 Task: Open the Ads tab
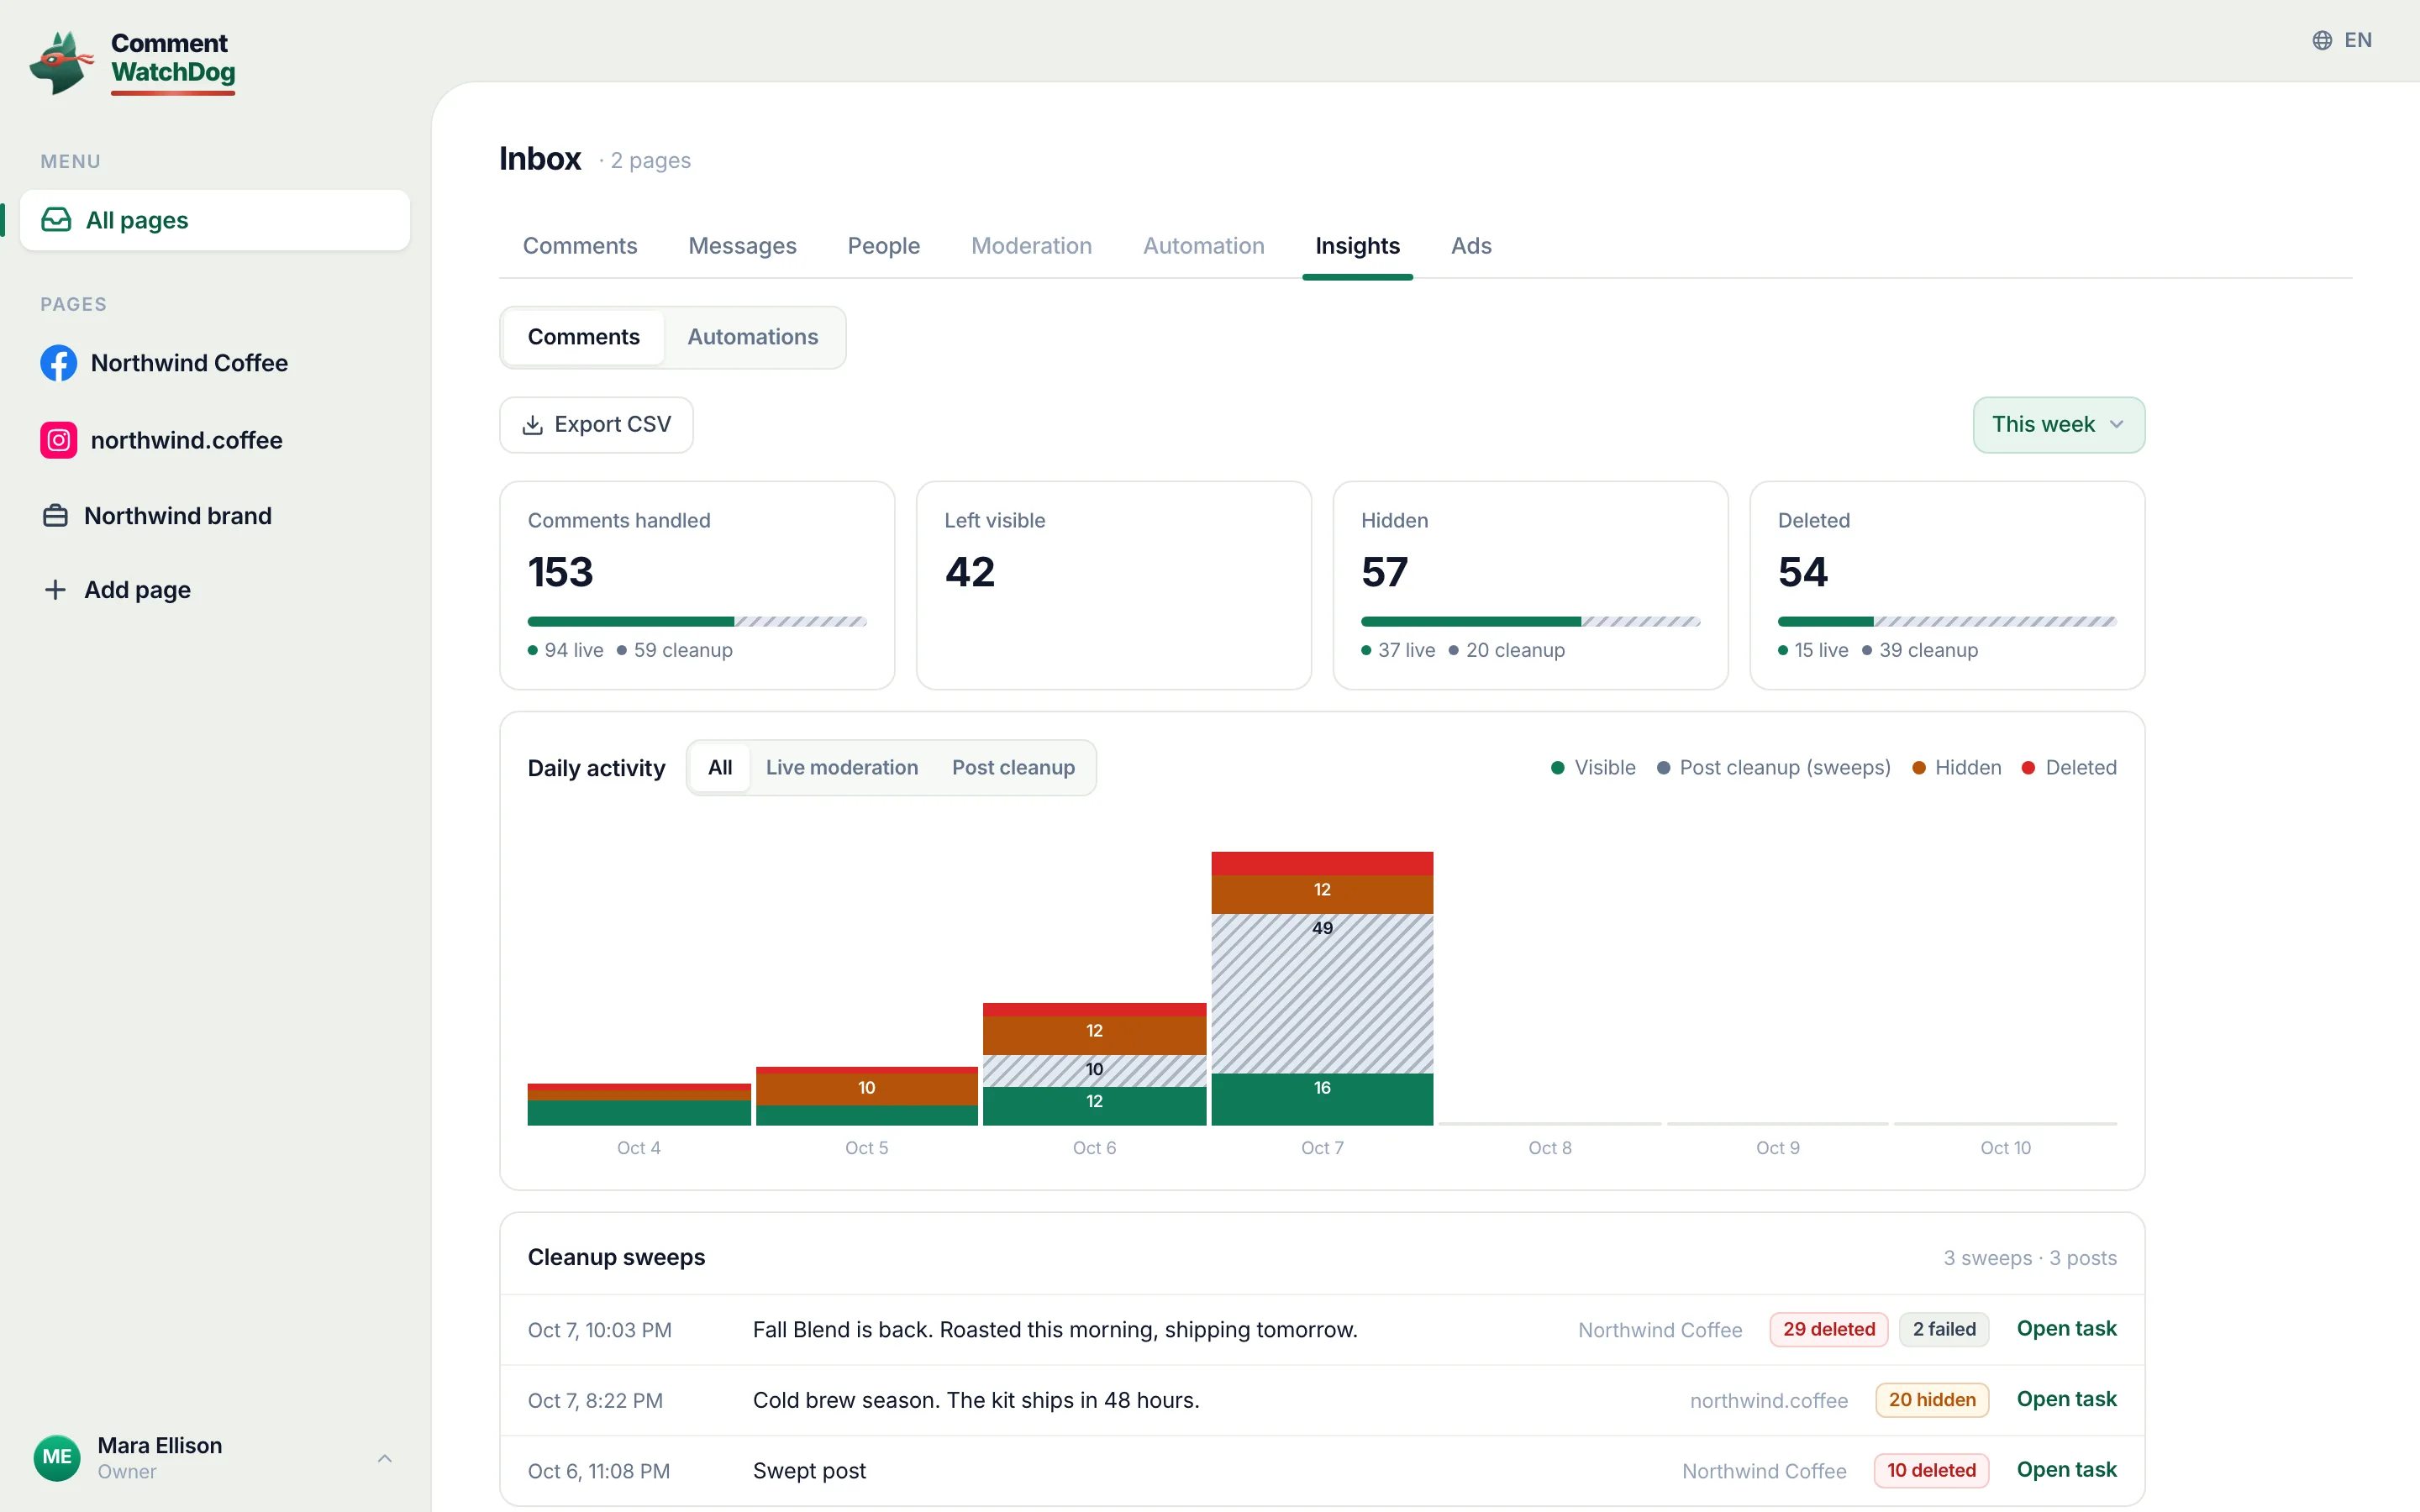pos(1471,246)
